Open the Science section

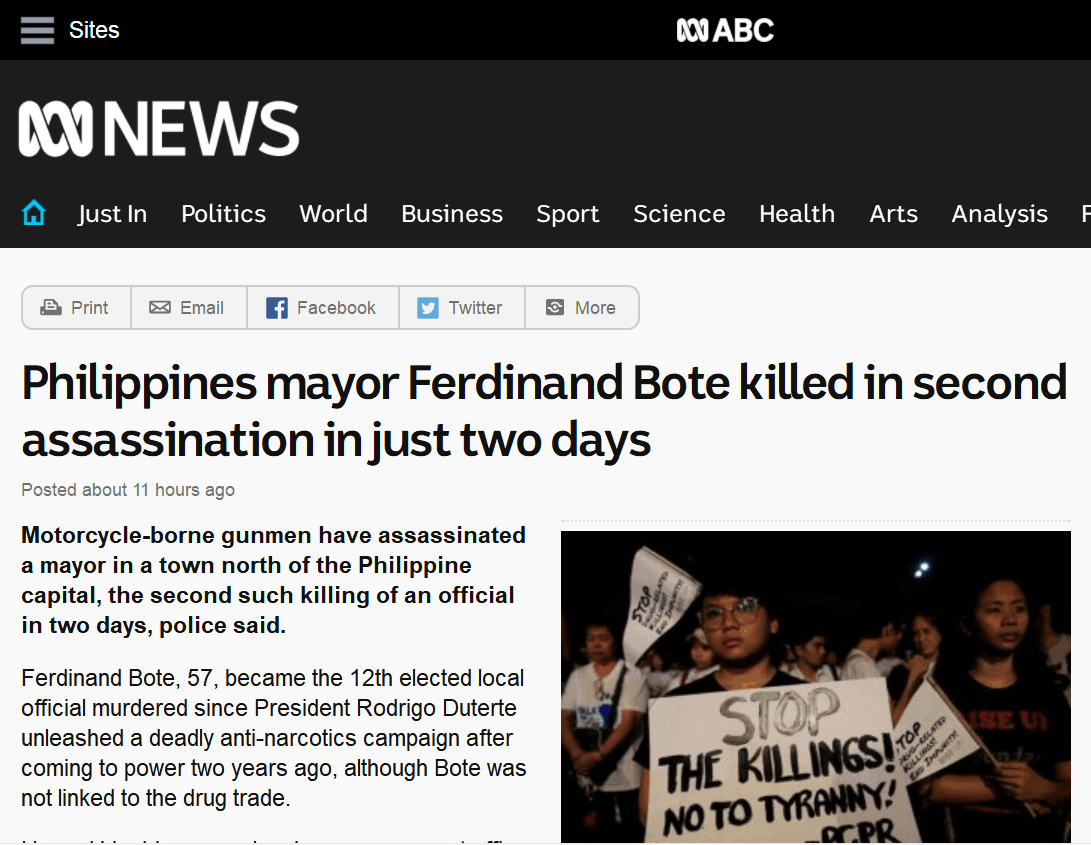(x=679, y=214)
